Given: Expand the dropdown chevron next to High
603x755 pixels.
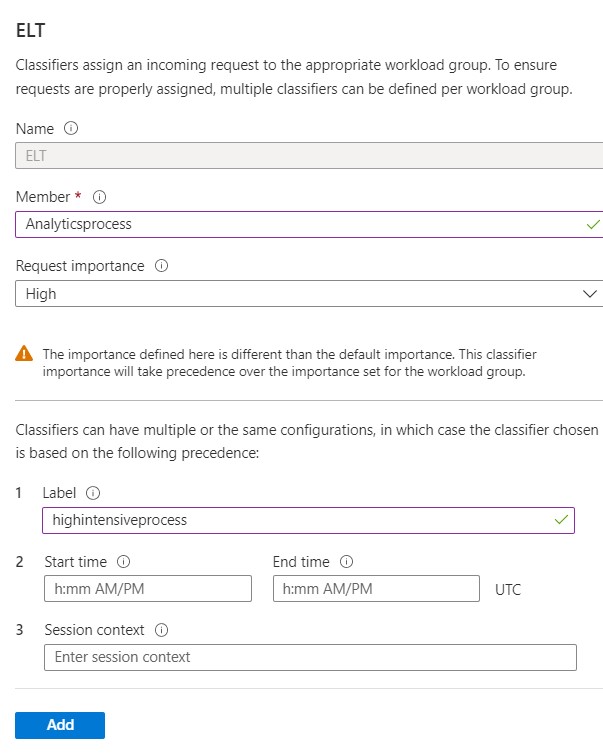Looking at the screenshot, I should pyautogui.click(x=589, y=294).
